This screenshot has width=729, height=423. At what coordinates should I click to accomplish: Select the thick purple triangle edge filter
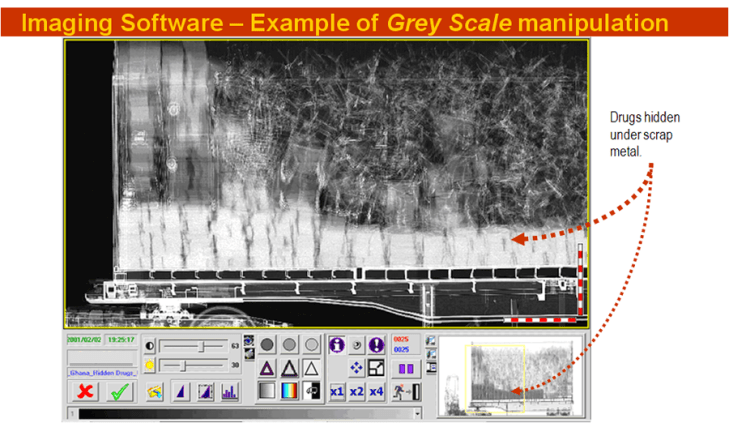click(x=267, y=369)
